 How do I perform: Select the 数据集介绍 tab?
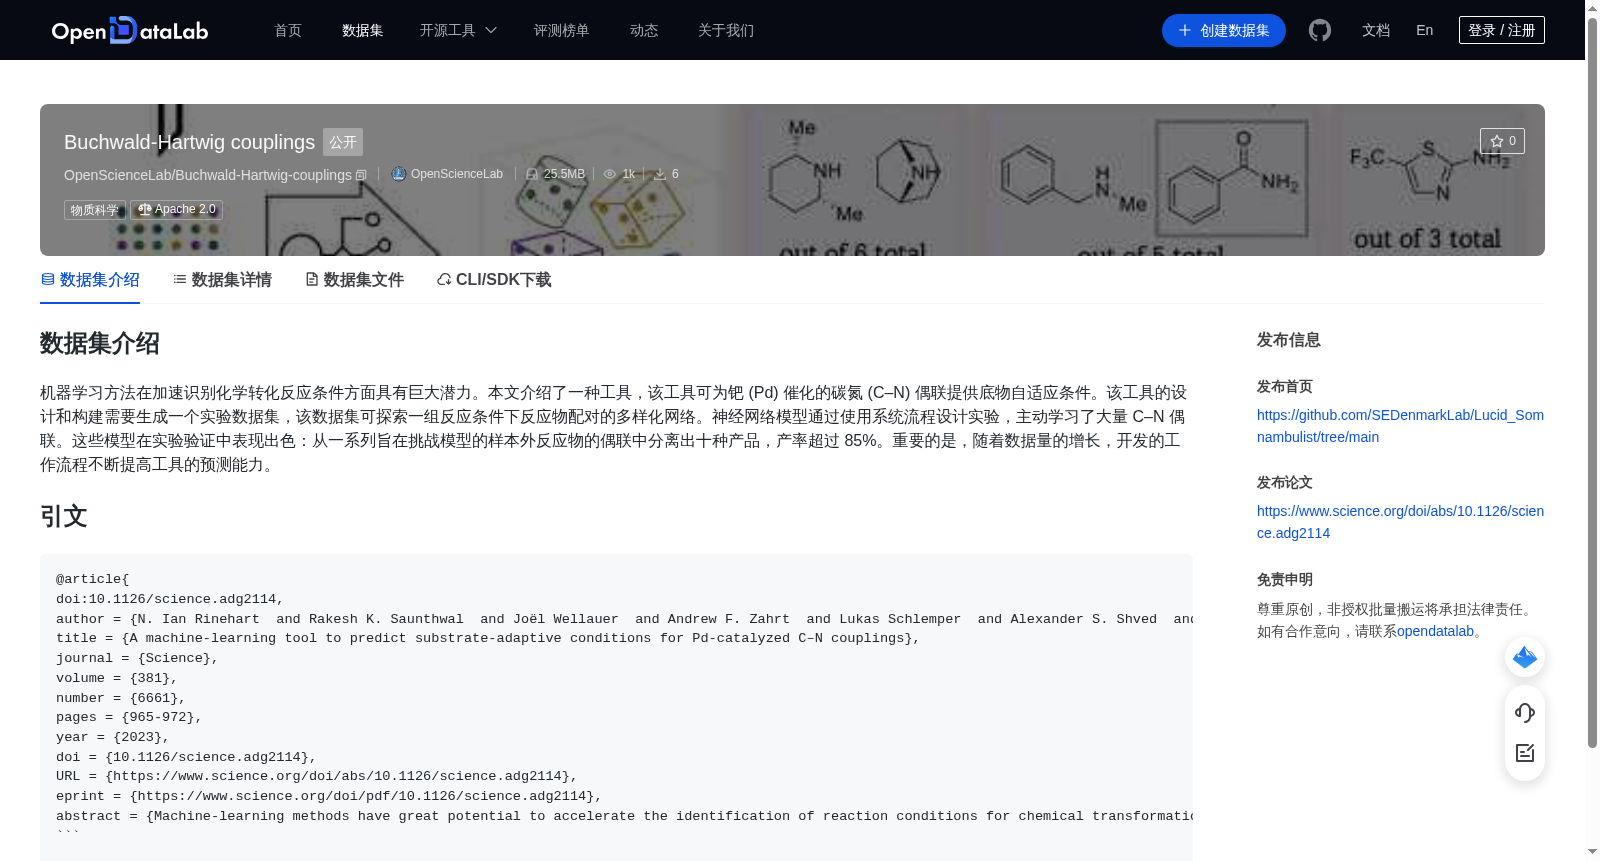click(90, 280)
